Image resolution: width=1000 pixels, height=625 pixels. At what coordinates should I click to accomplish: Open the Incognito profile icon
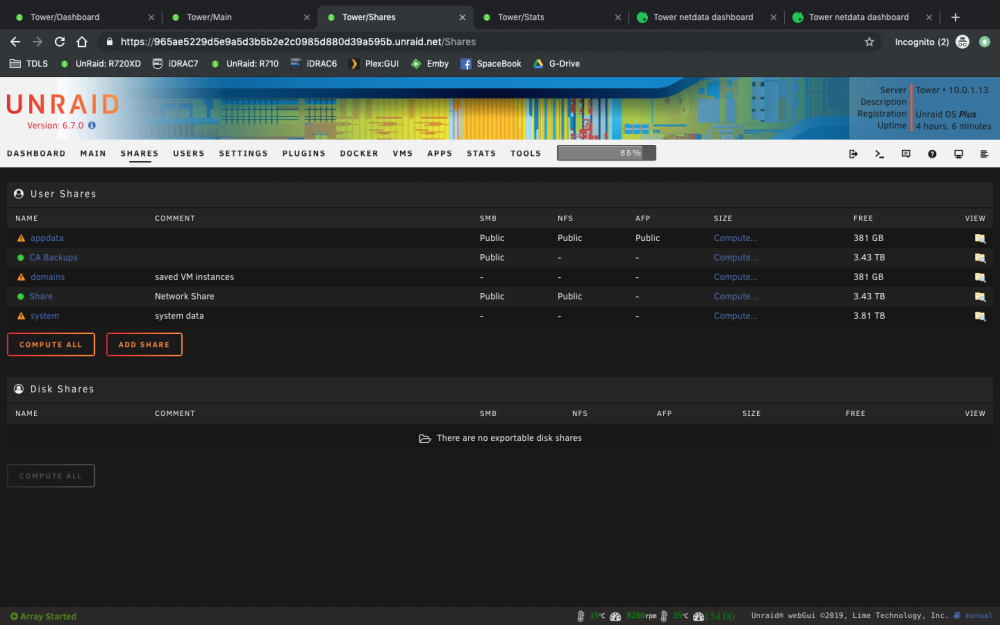coord(962,41)
